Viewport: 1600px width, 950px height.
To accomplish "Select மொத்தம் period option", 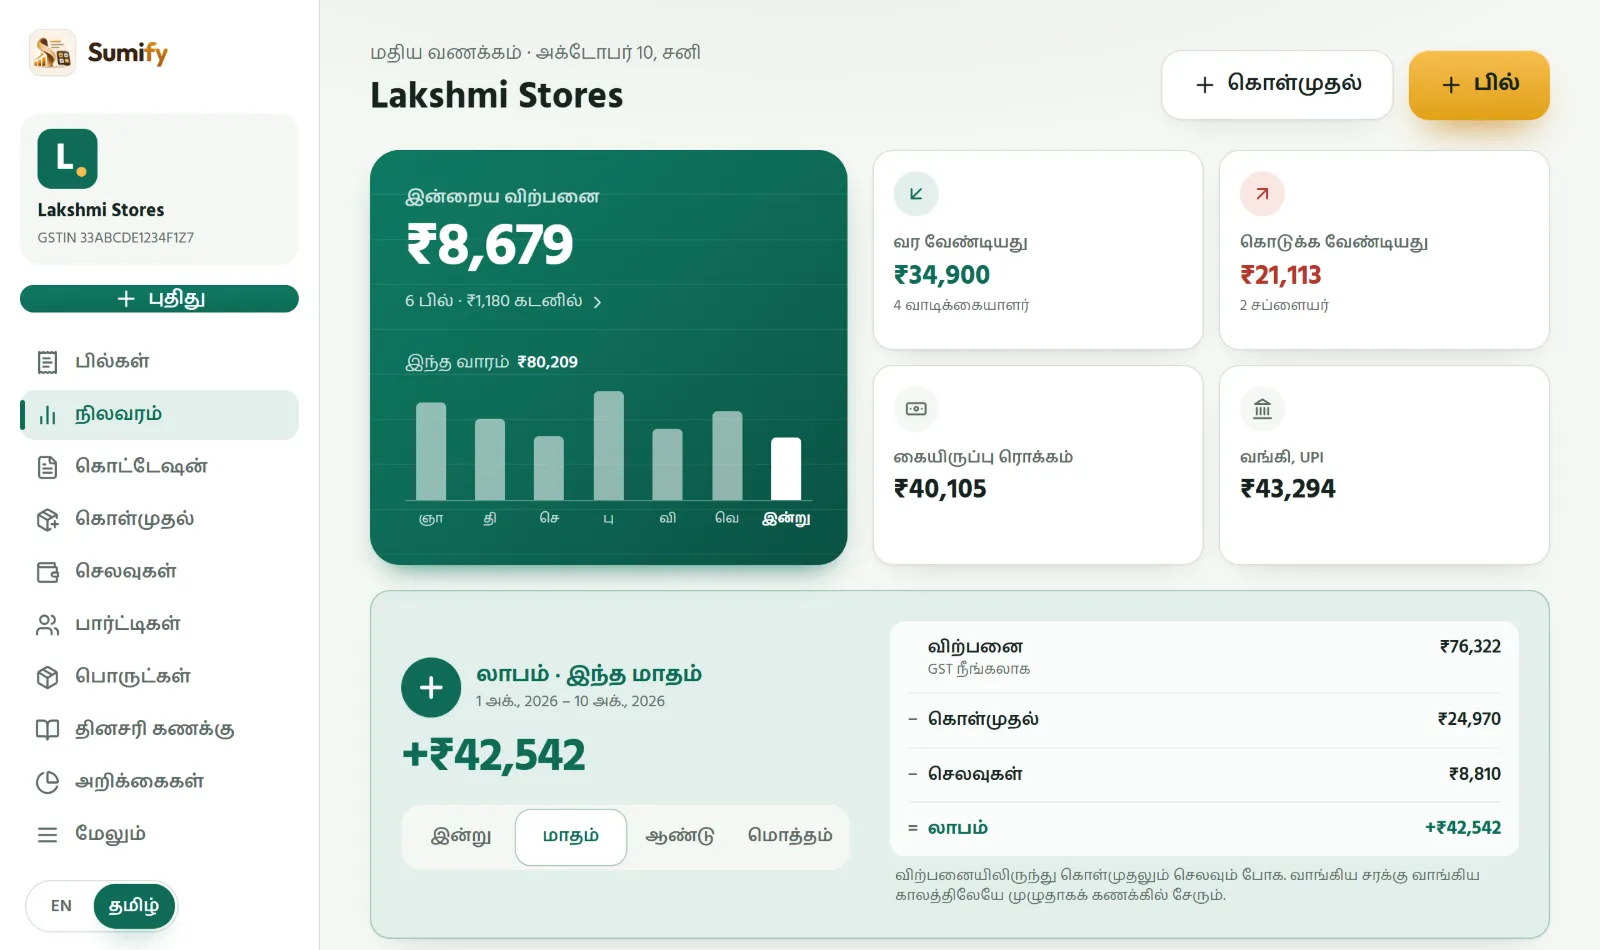I will click(x=790, y=837).
